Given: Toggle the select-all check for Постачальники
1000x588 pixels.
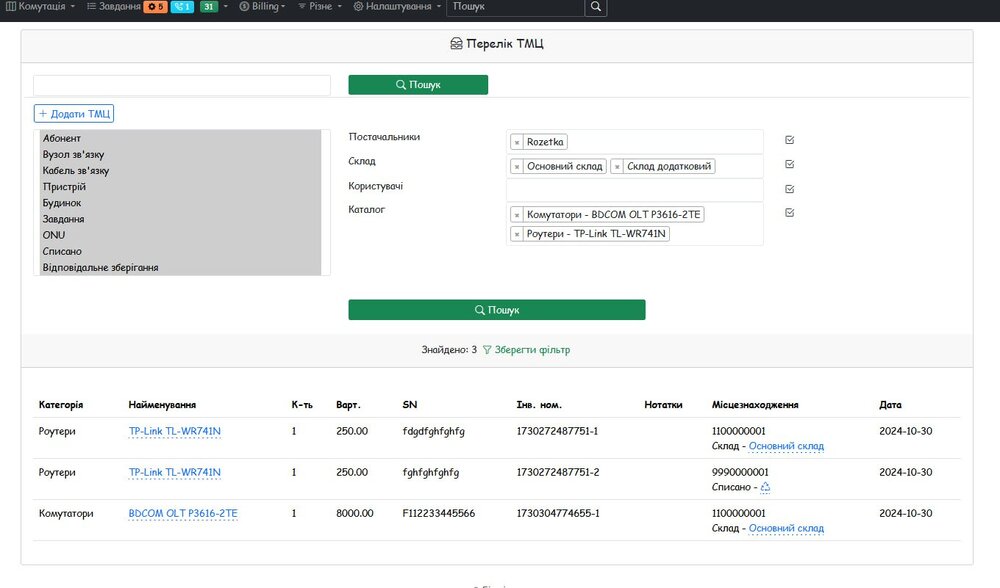Looking at the screenshot, I should tap(790, 140).
